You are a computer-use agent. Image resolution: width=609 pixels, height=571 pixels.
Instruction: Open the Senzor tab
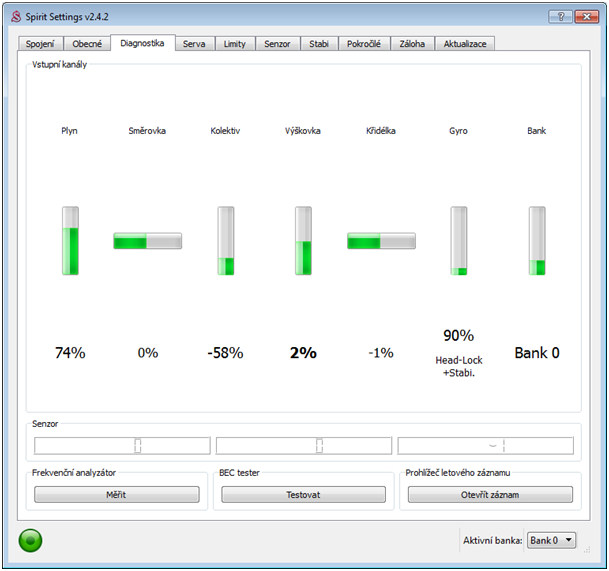point(277,44)
